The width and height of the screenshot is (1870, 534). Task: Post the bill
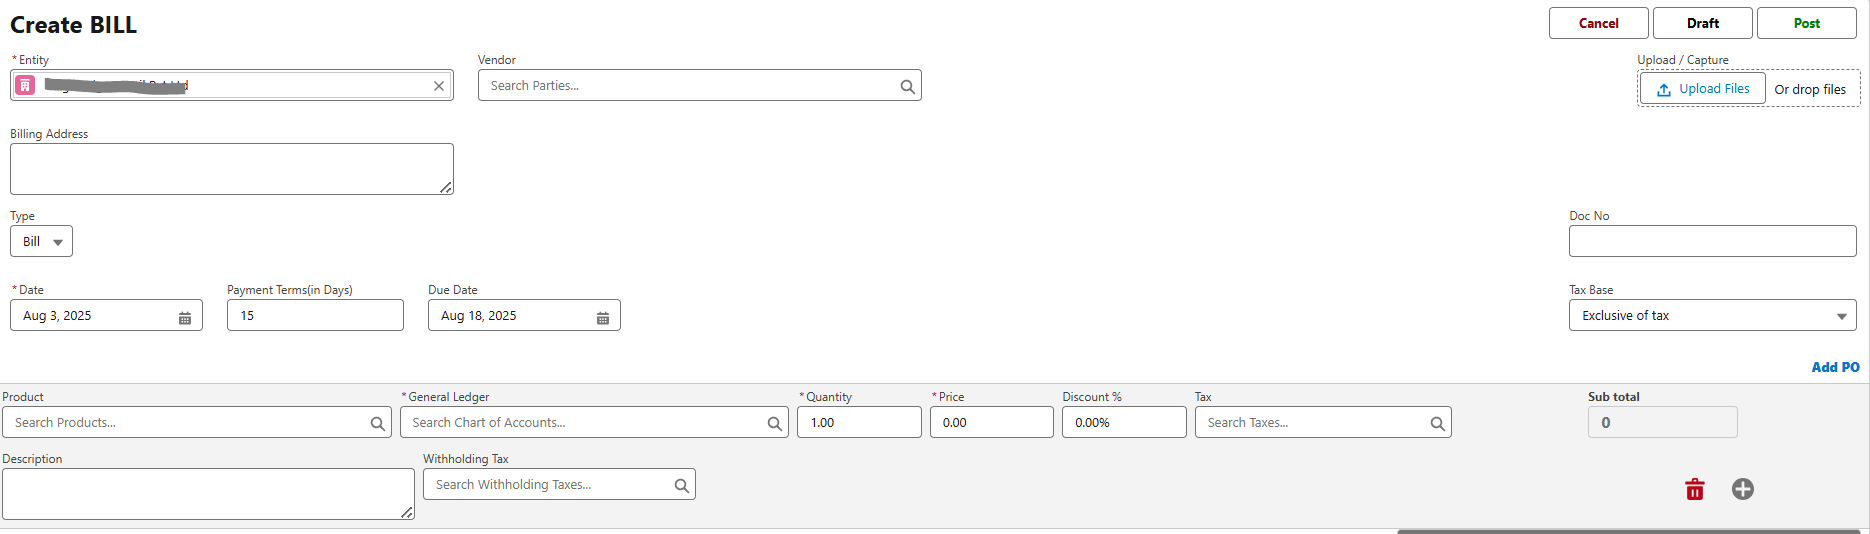(x=1806, y=23)
